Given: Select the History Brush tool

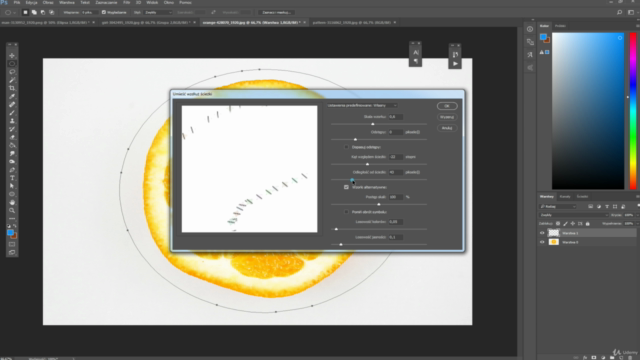Looking at the screenshot, I should tap(12, 129).
